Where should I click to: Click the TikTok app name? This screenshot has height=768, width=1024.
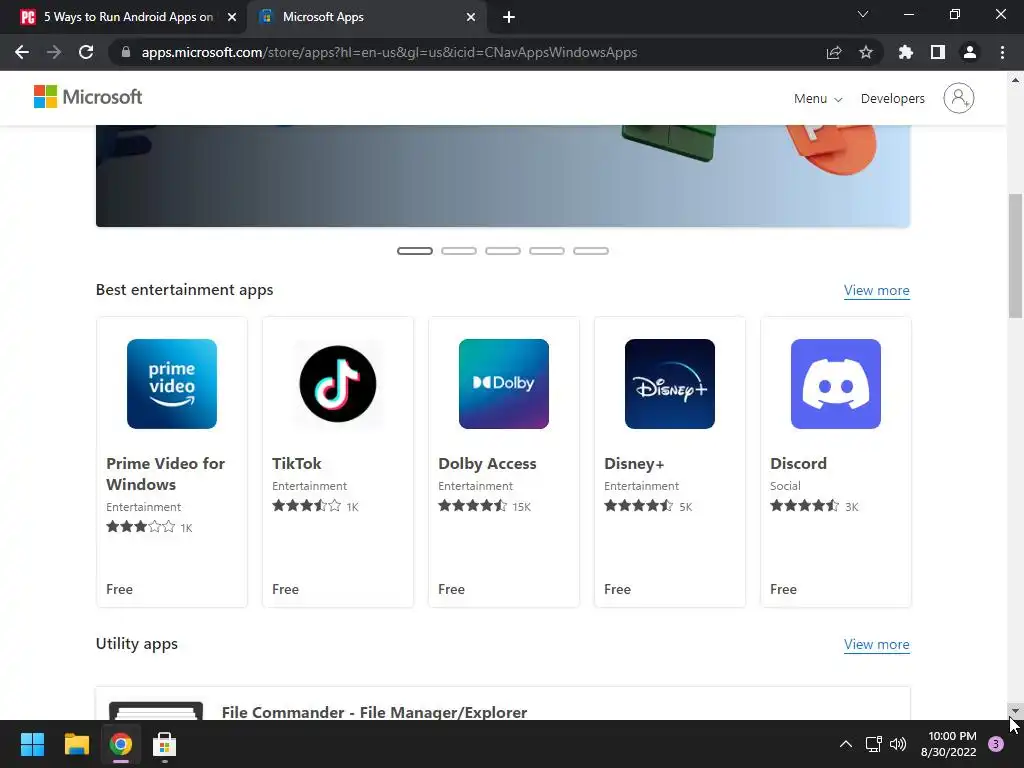pyautogui.click(x=296, y=464)
